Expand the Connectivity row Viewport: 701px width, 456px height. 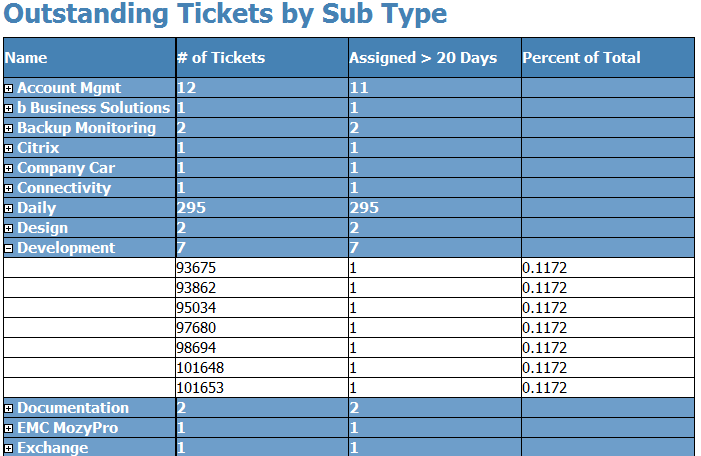pyautogui.click(x=8, y=189)
